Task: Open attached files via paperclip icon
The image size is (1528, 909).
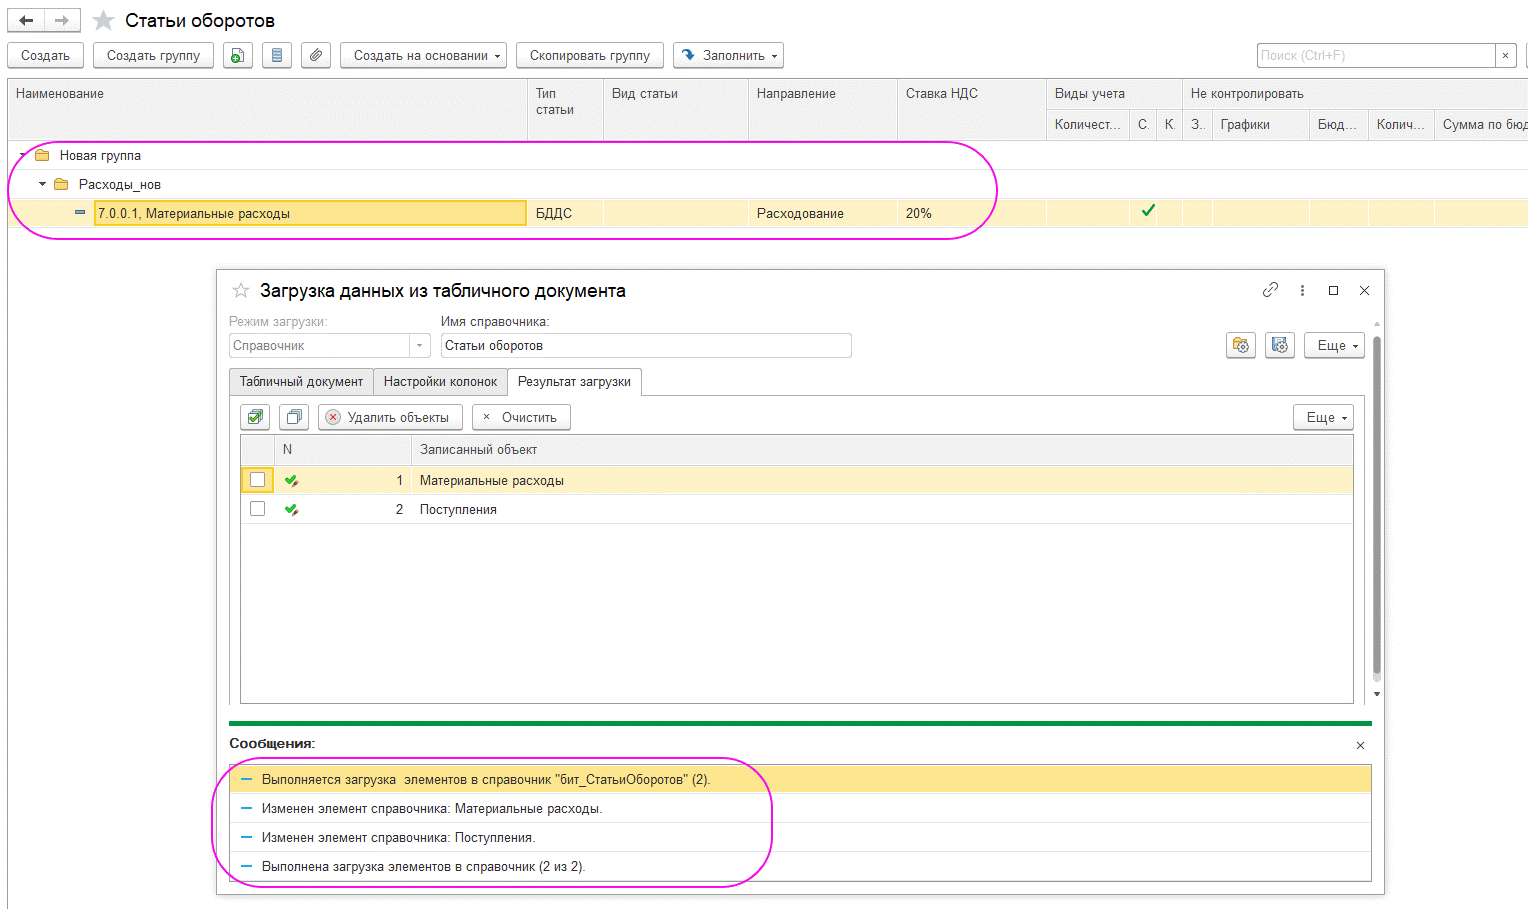Action: point(316,55)
